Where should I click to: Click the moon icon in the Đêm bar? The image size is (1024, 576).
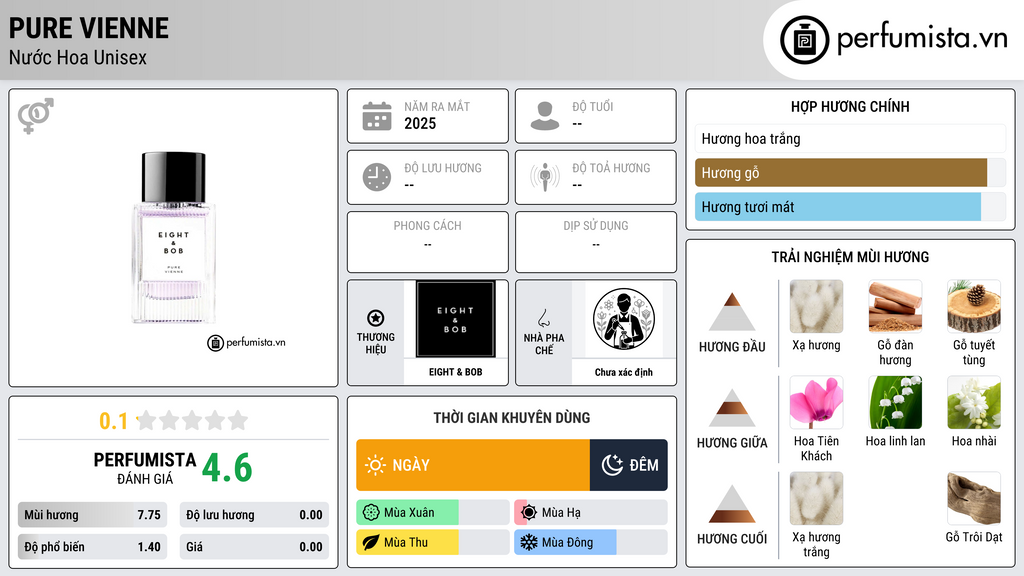[612, 465]
